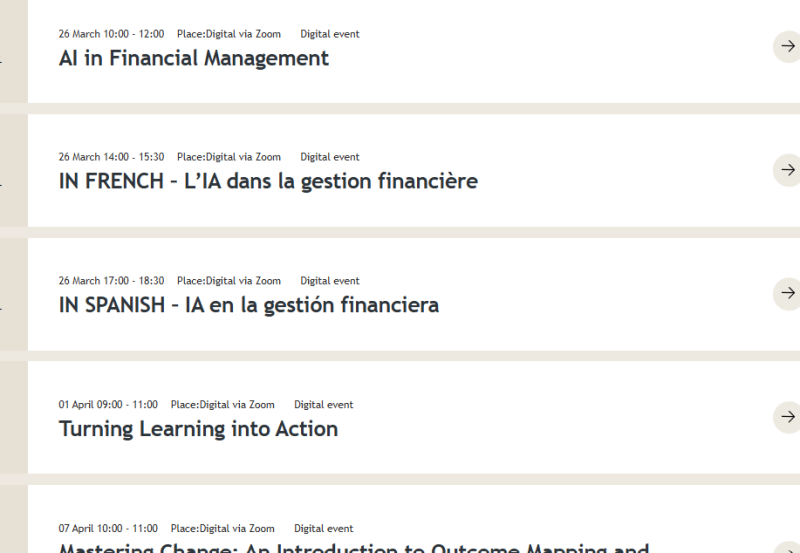The height and width of the screenshot is (553, 800).
Task: Click Digital event tag on the 07 April card
Action: pos(323,528)
